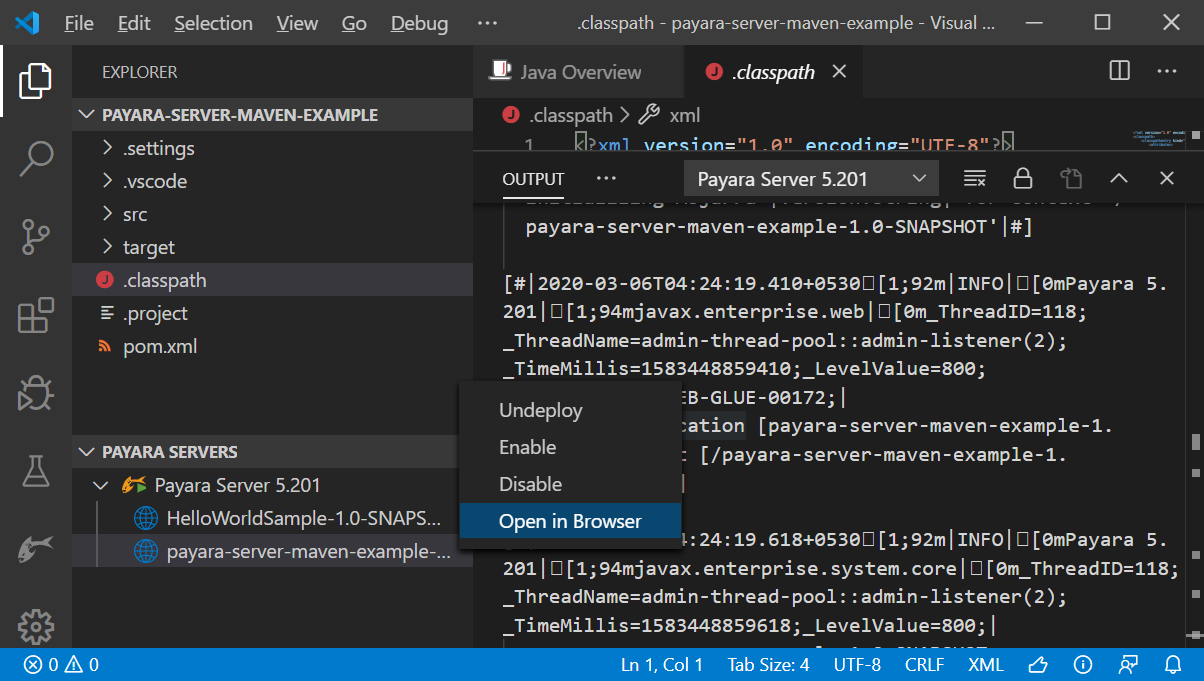The image size is (1204, 681).
Task: Choose Open in Browser from the context menu
Action: pyautogui.click(x=570, y=519)
